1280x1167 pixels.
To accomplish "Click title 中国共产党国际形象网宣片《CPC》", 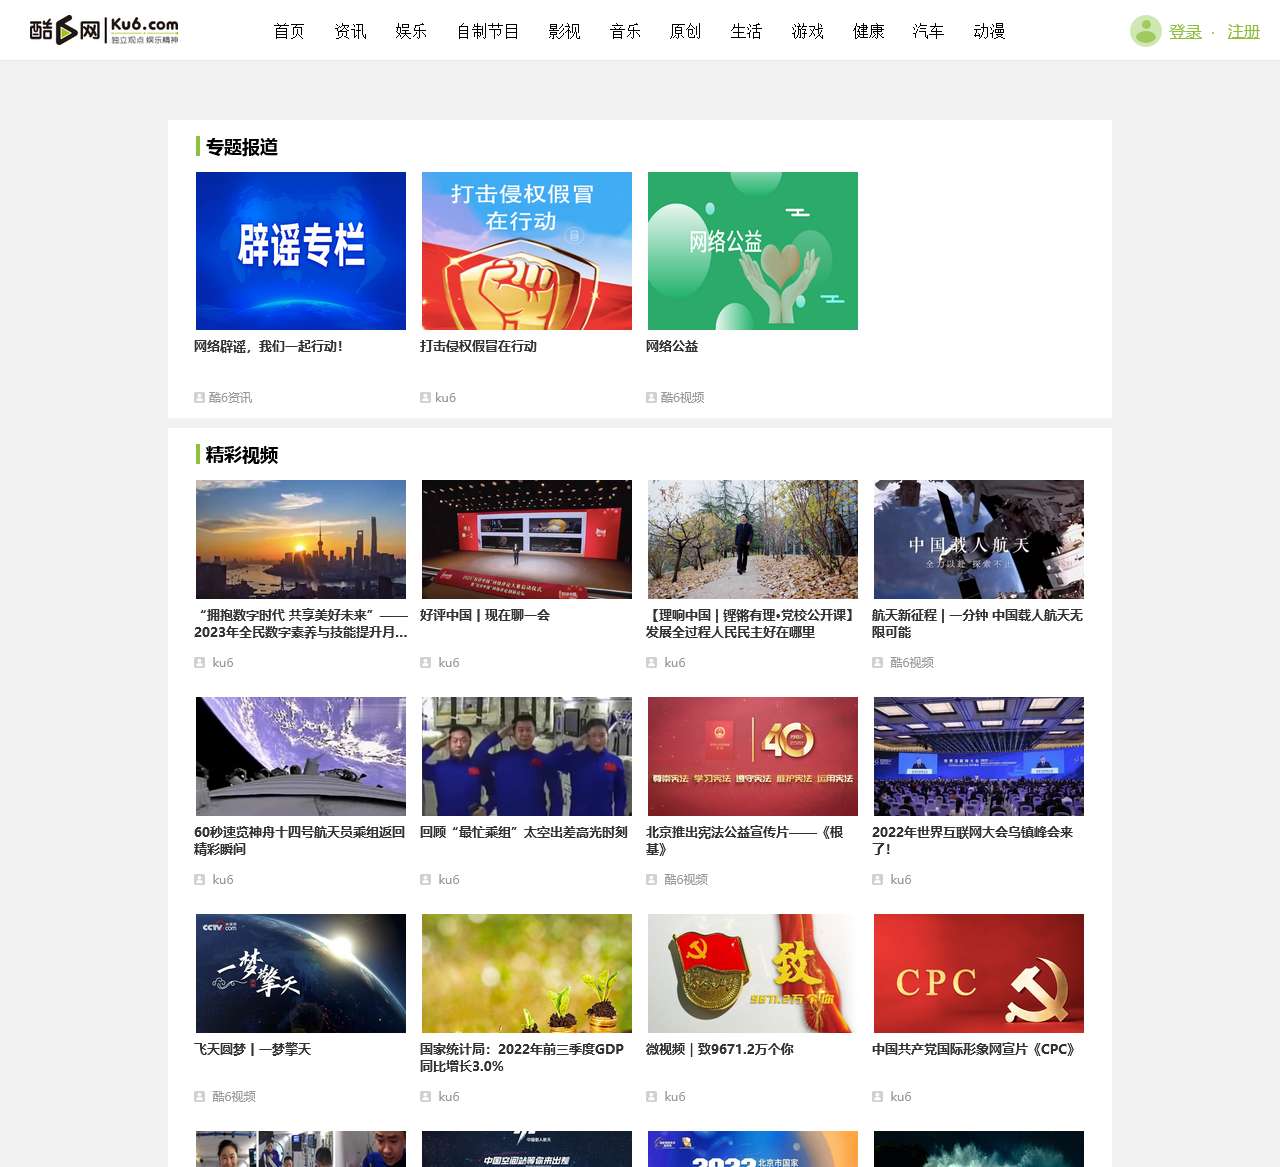I will (975, 1049).
